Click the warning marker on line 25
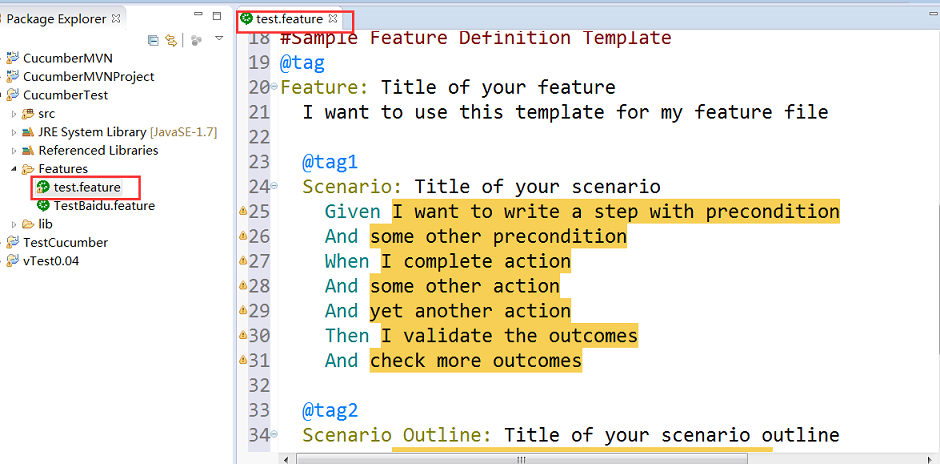 pos(242,211)
